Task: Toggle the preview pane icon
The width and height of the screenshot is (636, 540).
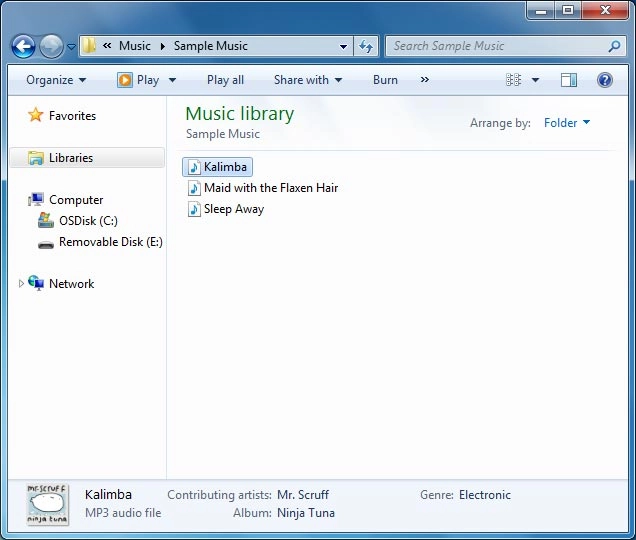Action: pos(568,80)
